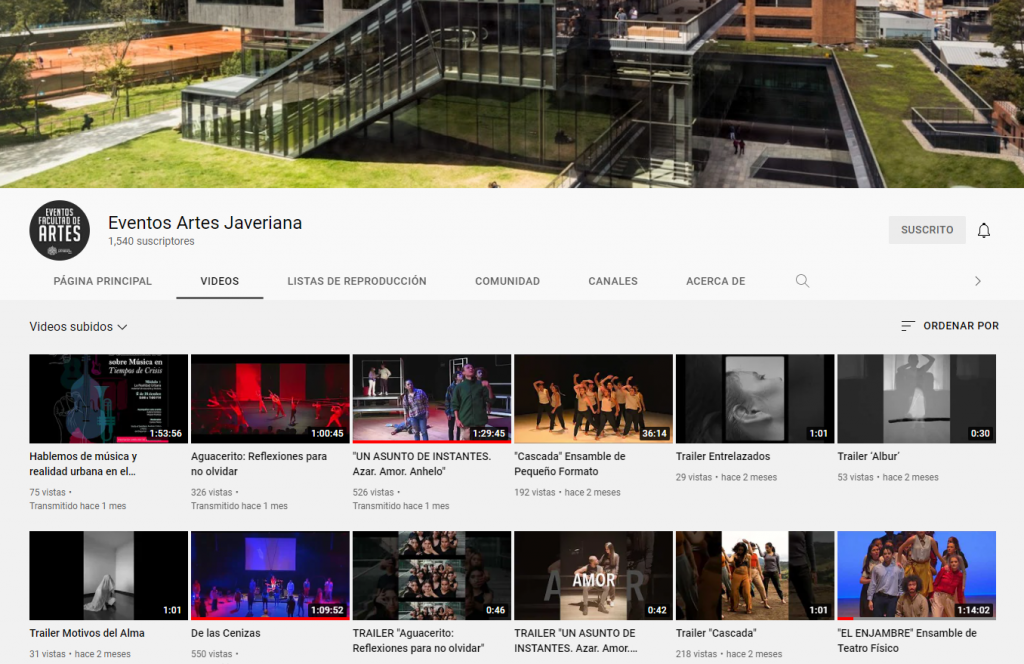Click the channel banner image
Screen dimensions: 1024x664
click(512, 93)
